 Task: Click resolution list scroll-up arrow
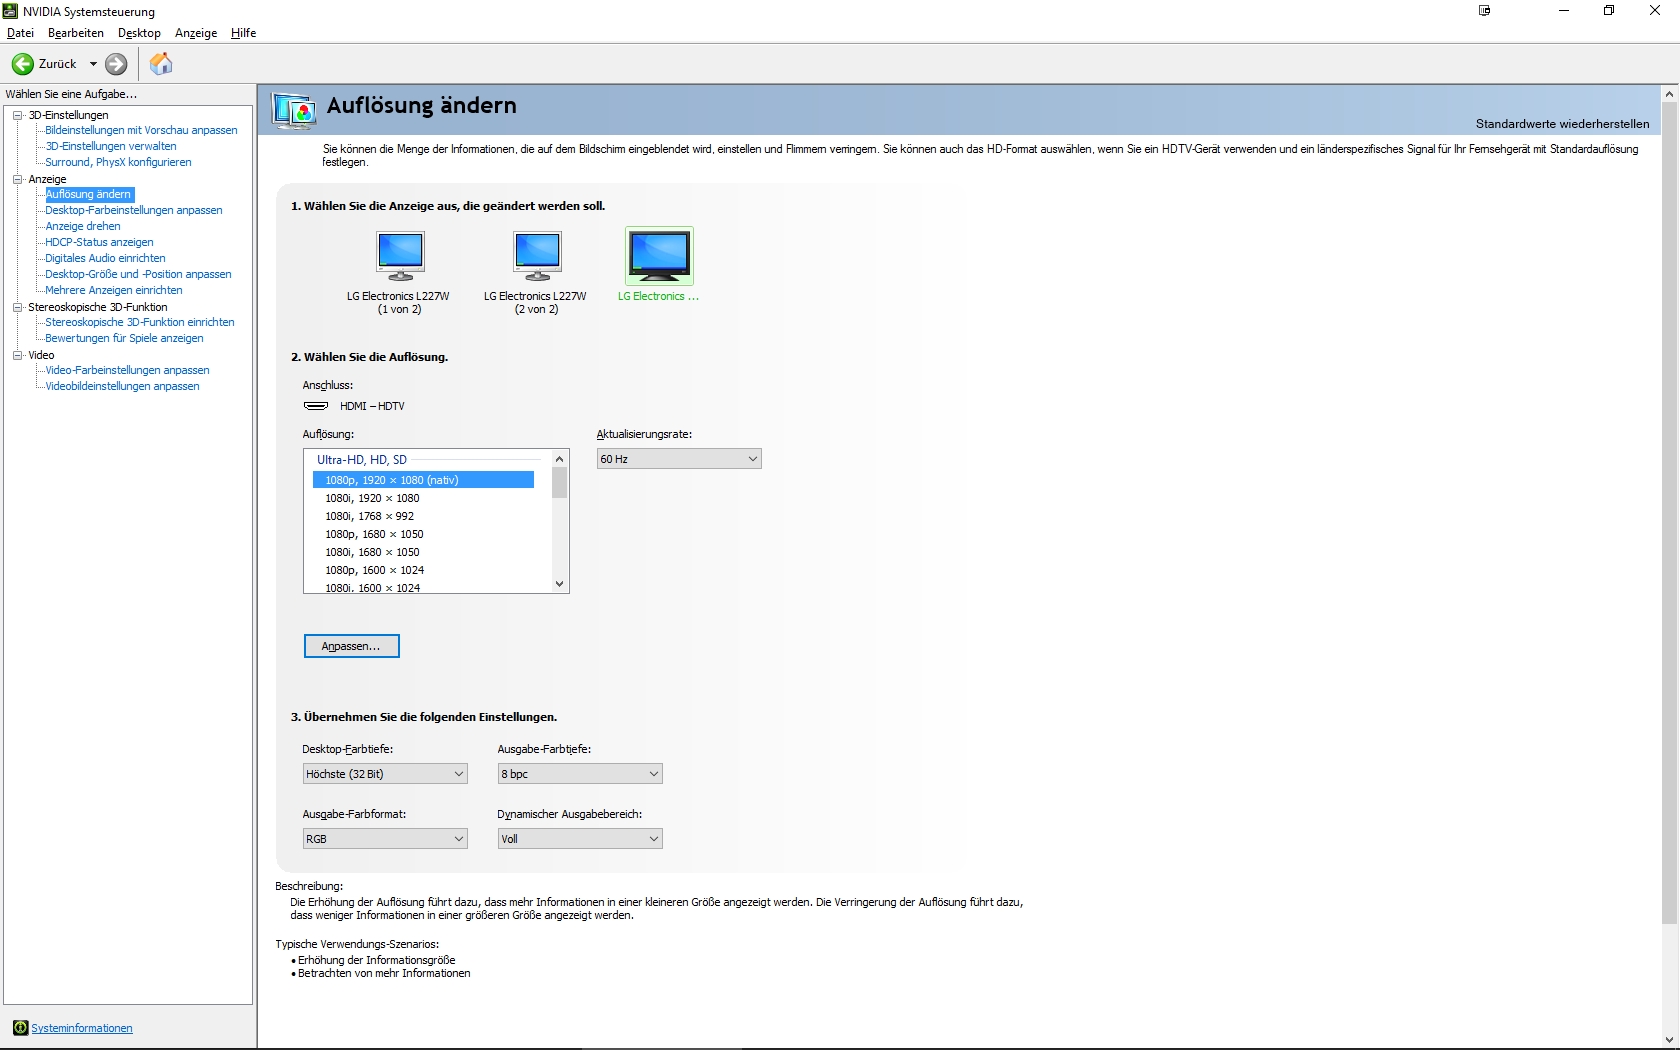coord(560,459)
